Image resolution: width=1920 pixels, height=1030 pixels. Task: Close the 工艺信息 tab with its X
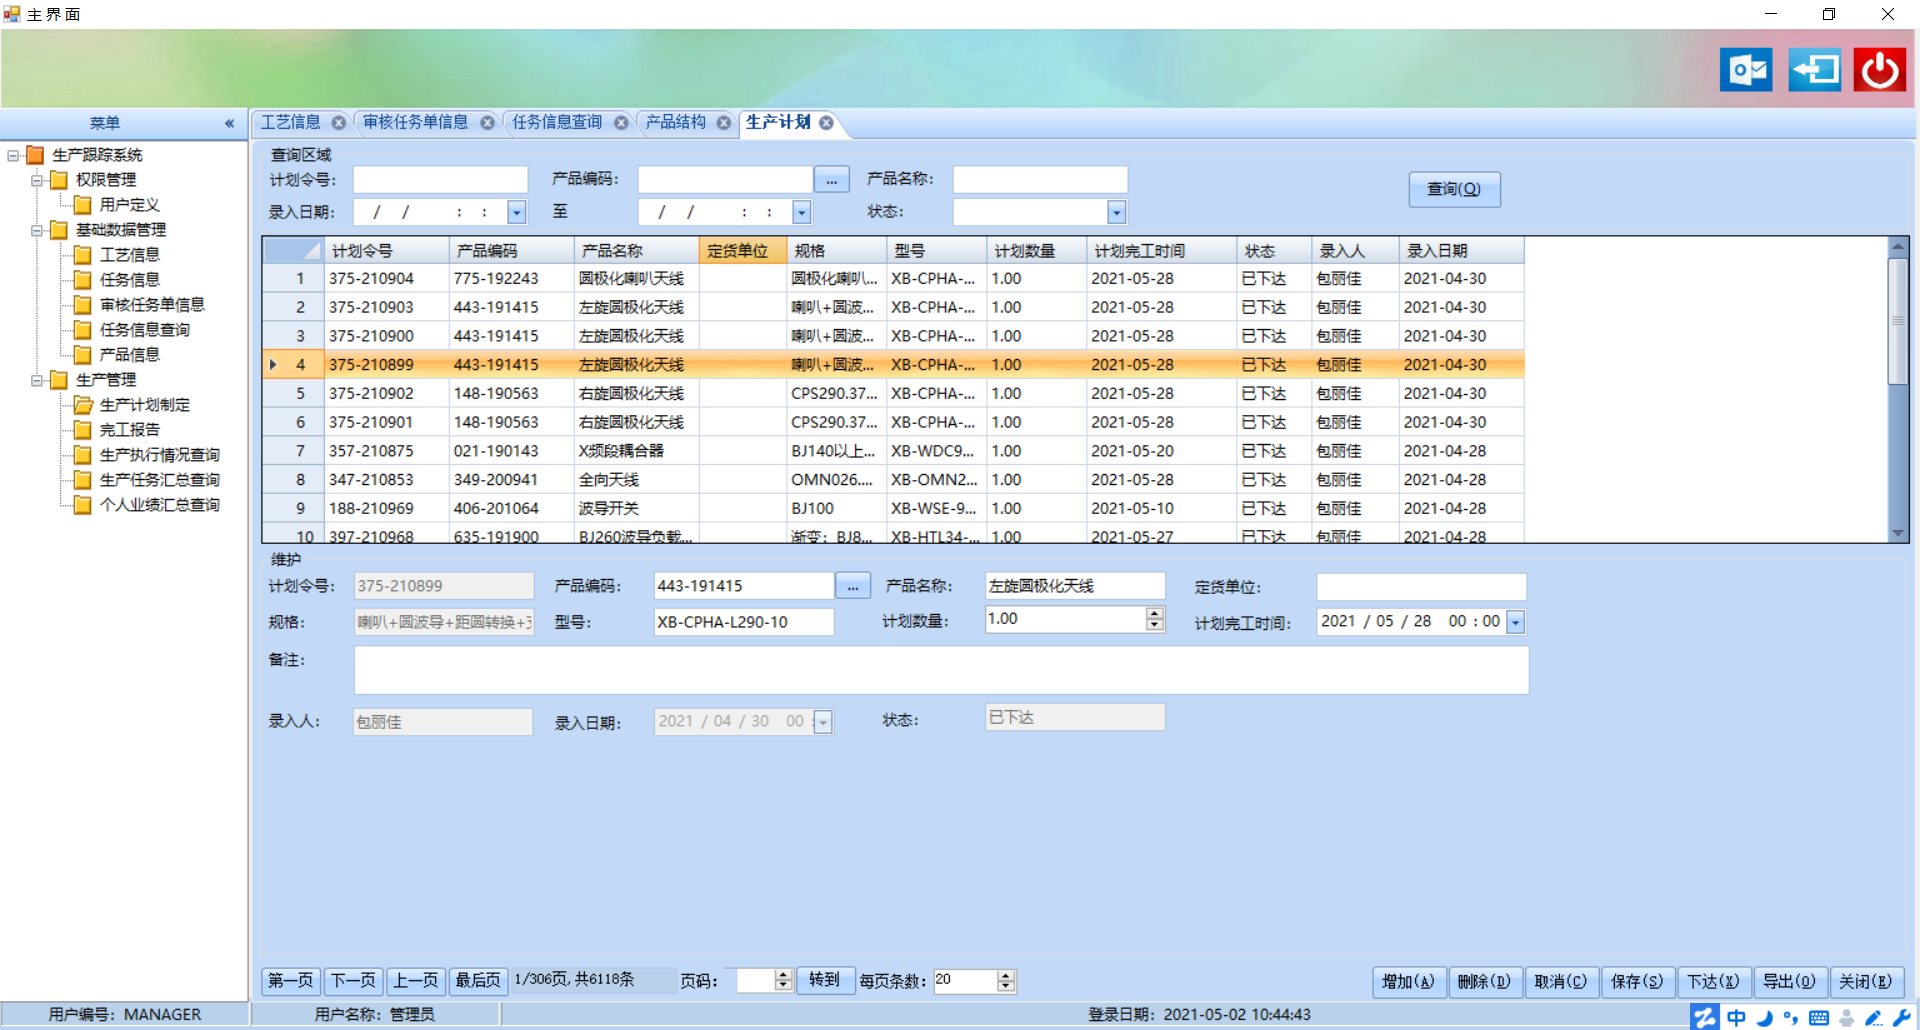339,122
